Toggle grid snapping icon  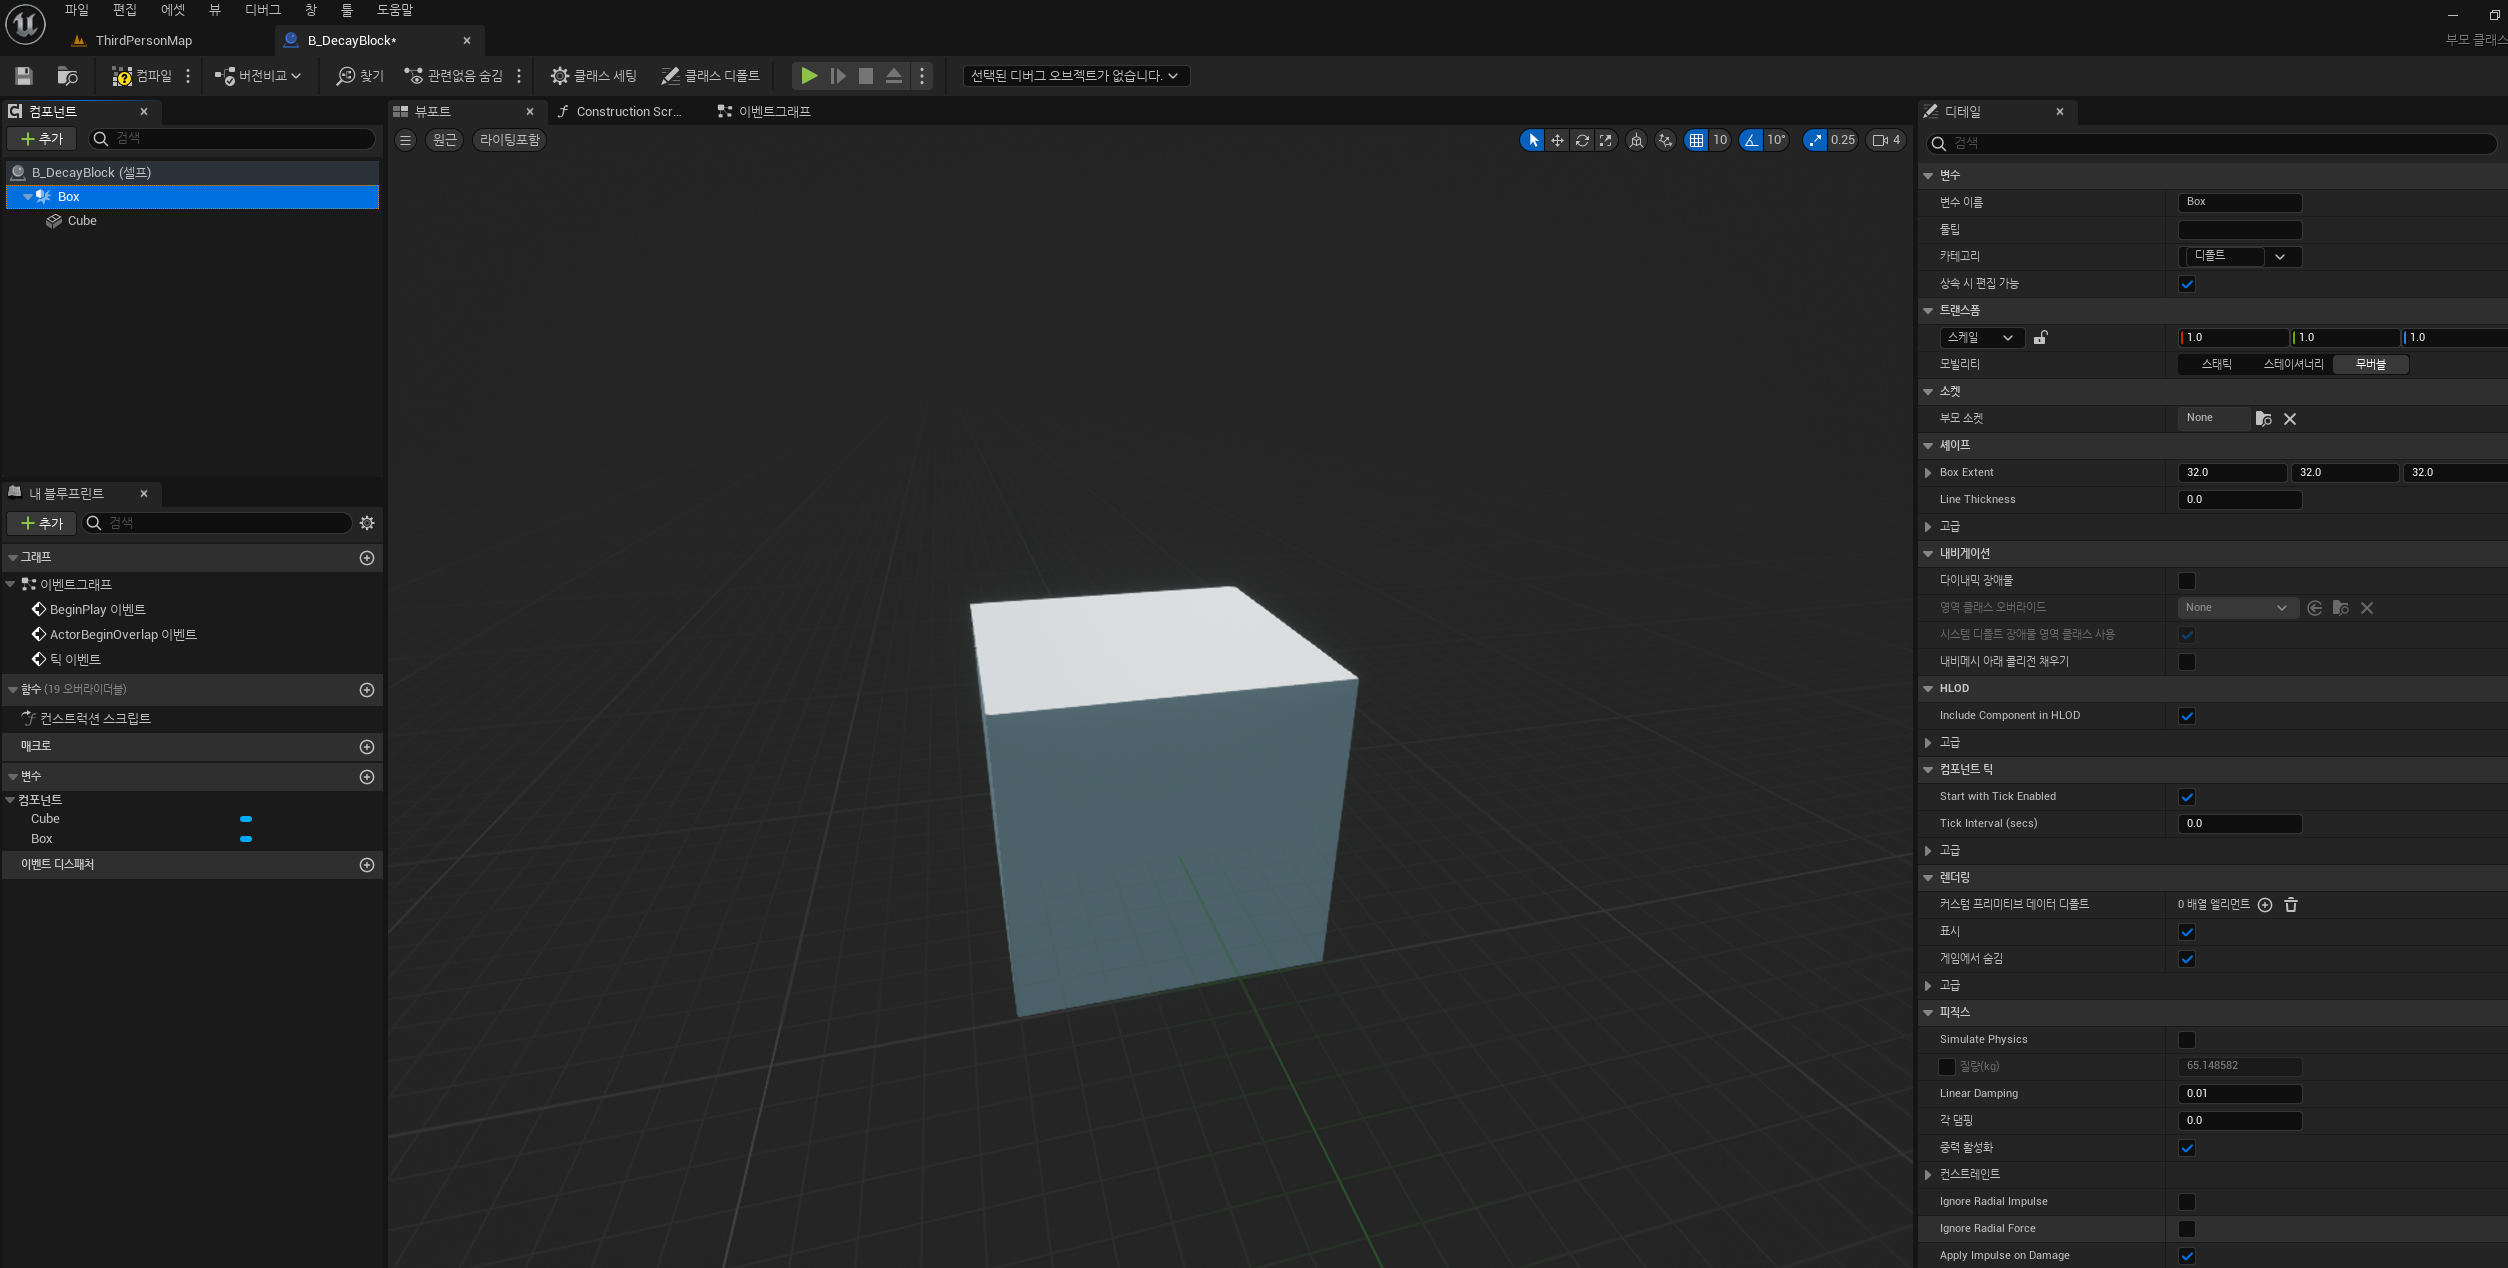[x=1696, y=140]
